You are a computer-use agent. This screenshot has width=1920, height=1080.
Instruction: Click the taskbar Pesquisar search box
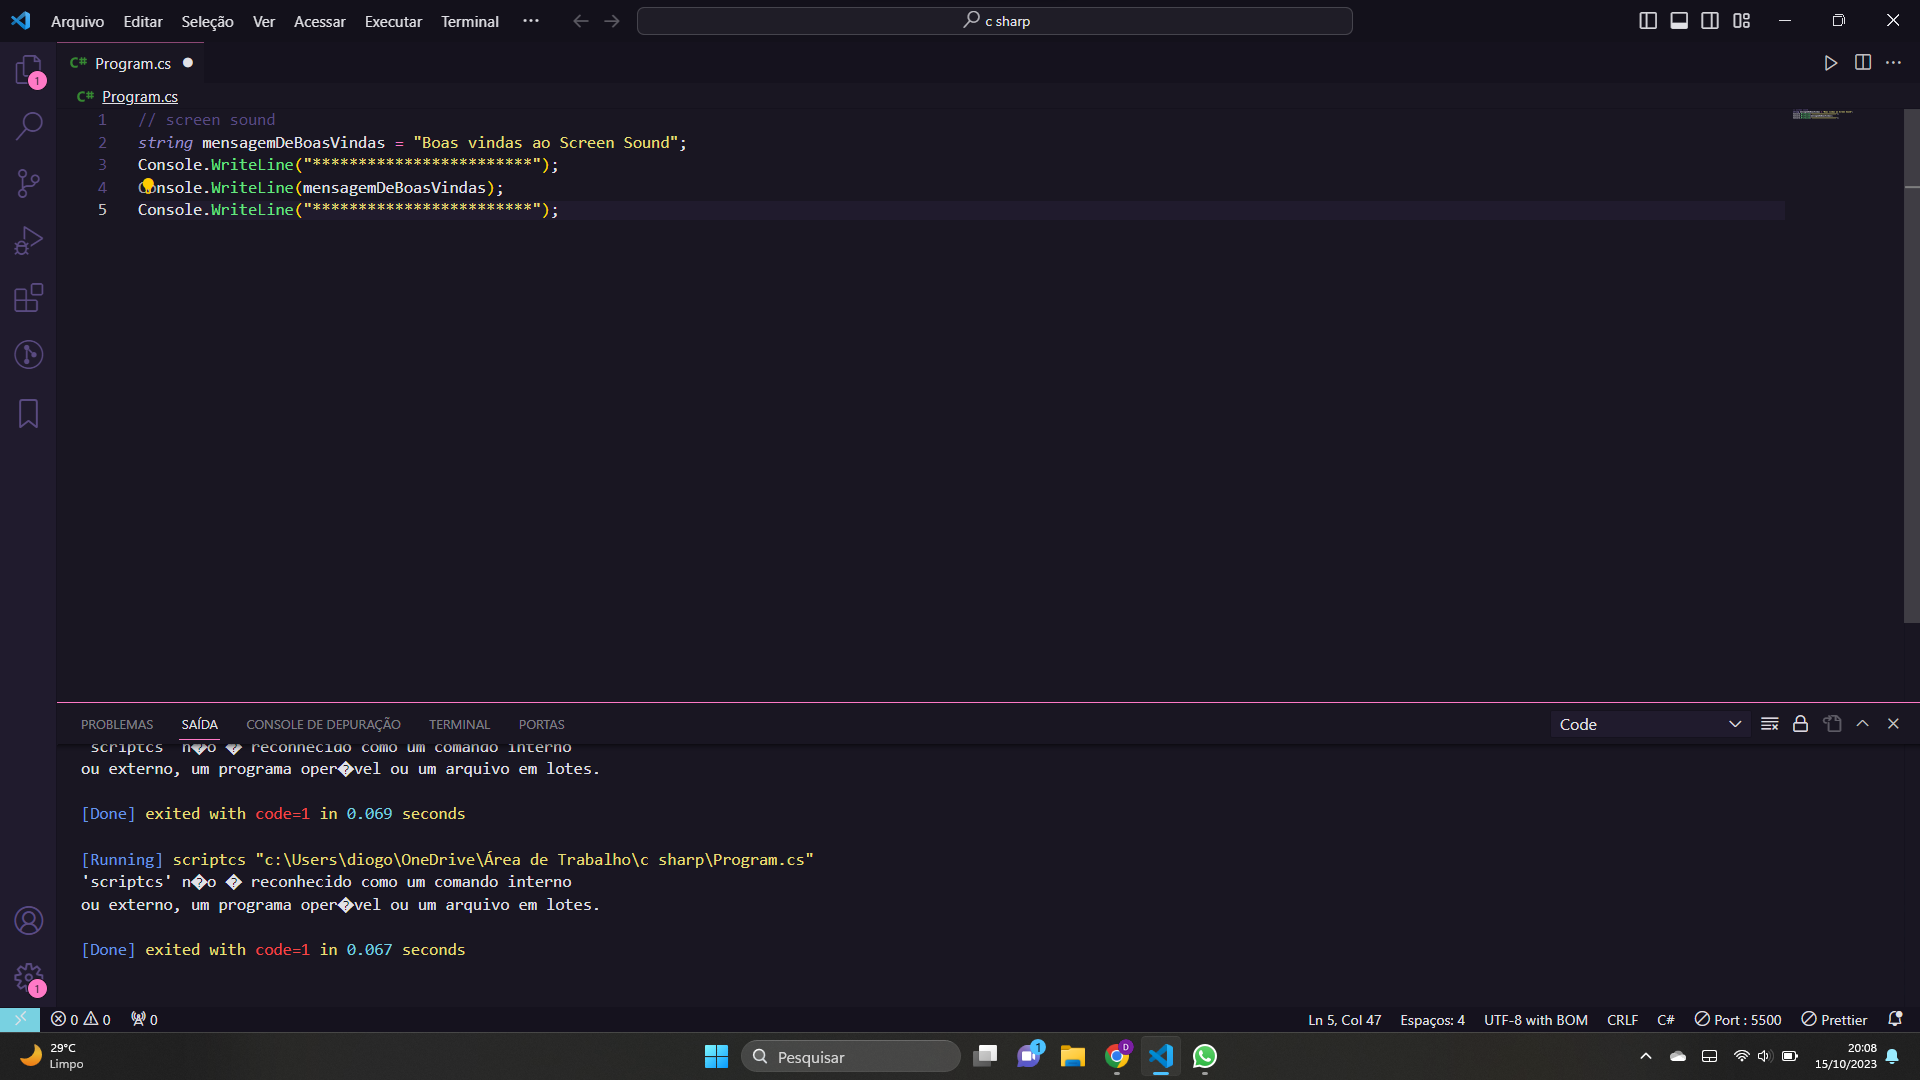[851, 1056]
